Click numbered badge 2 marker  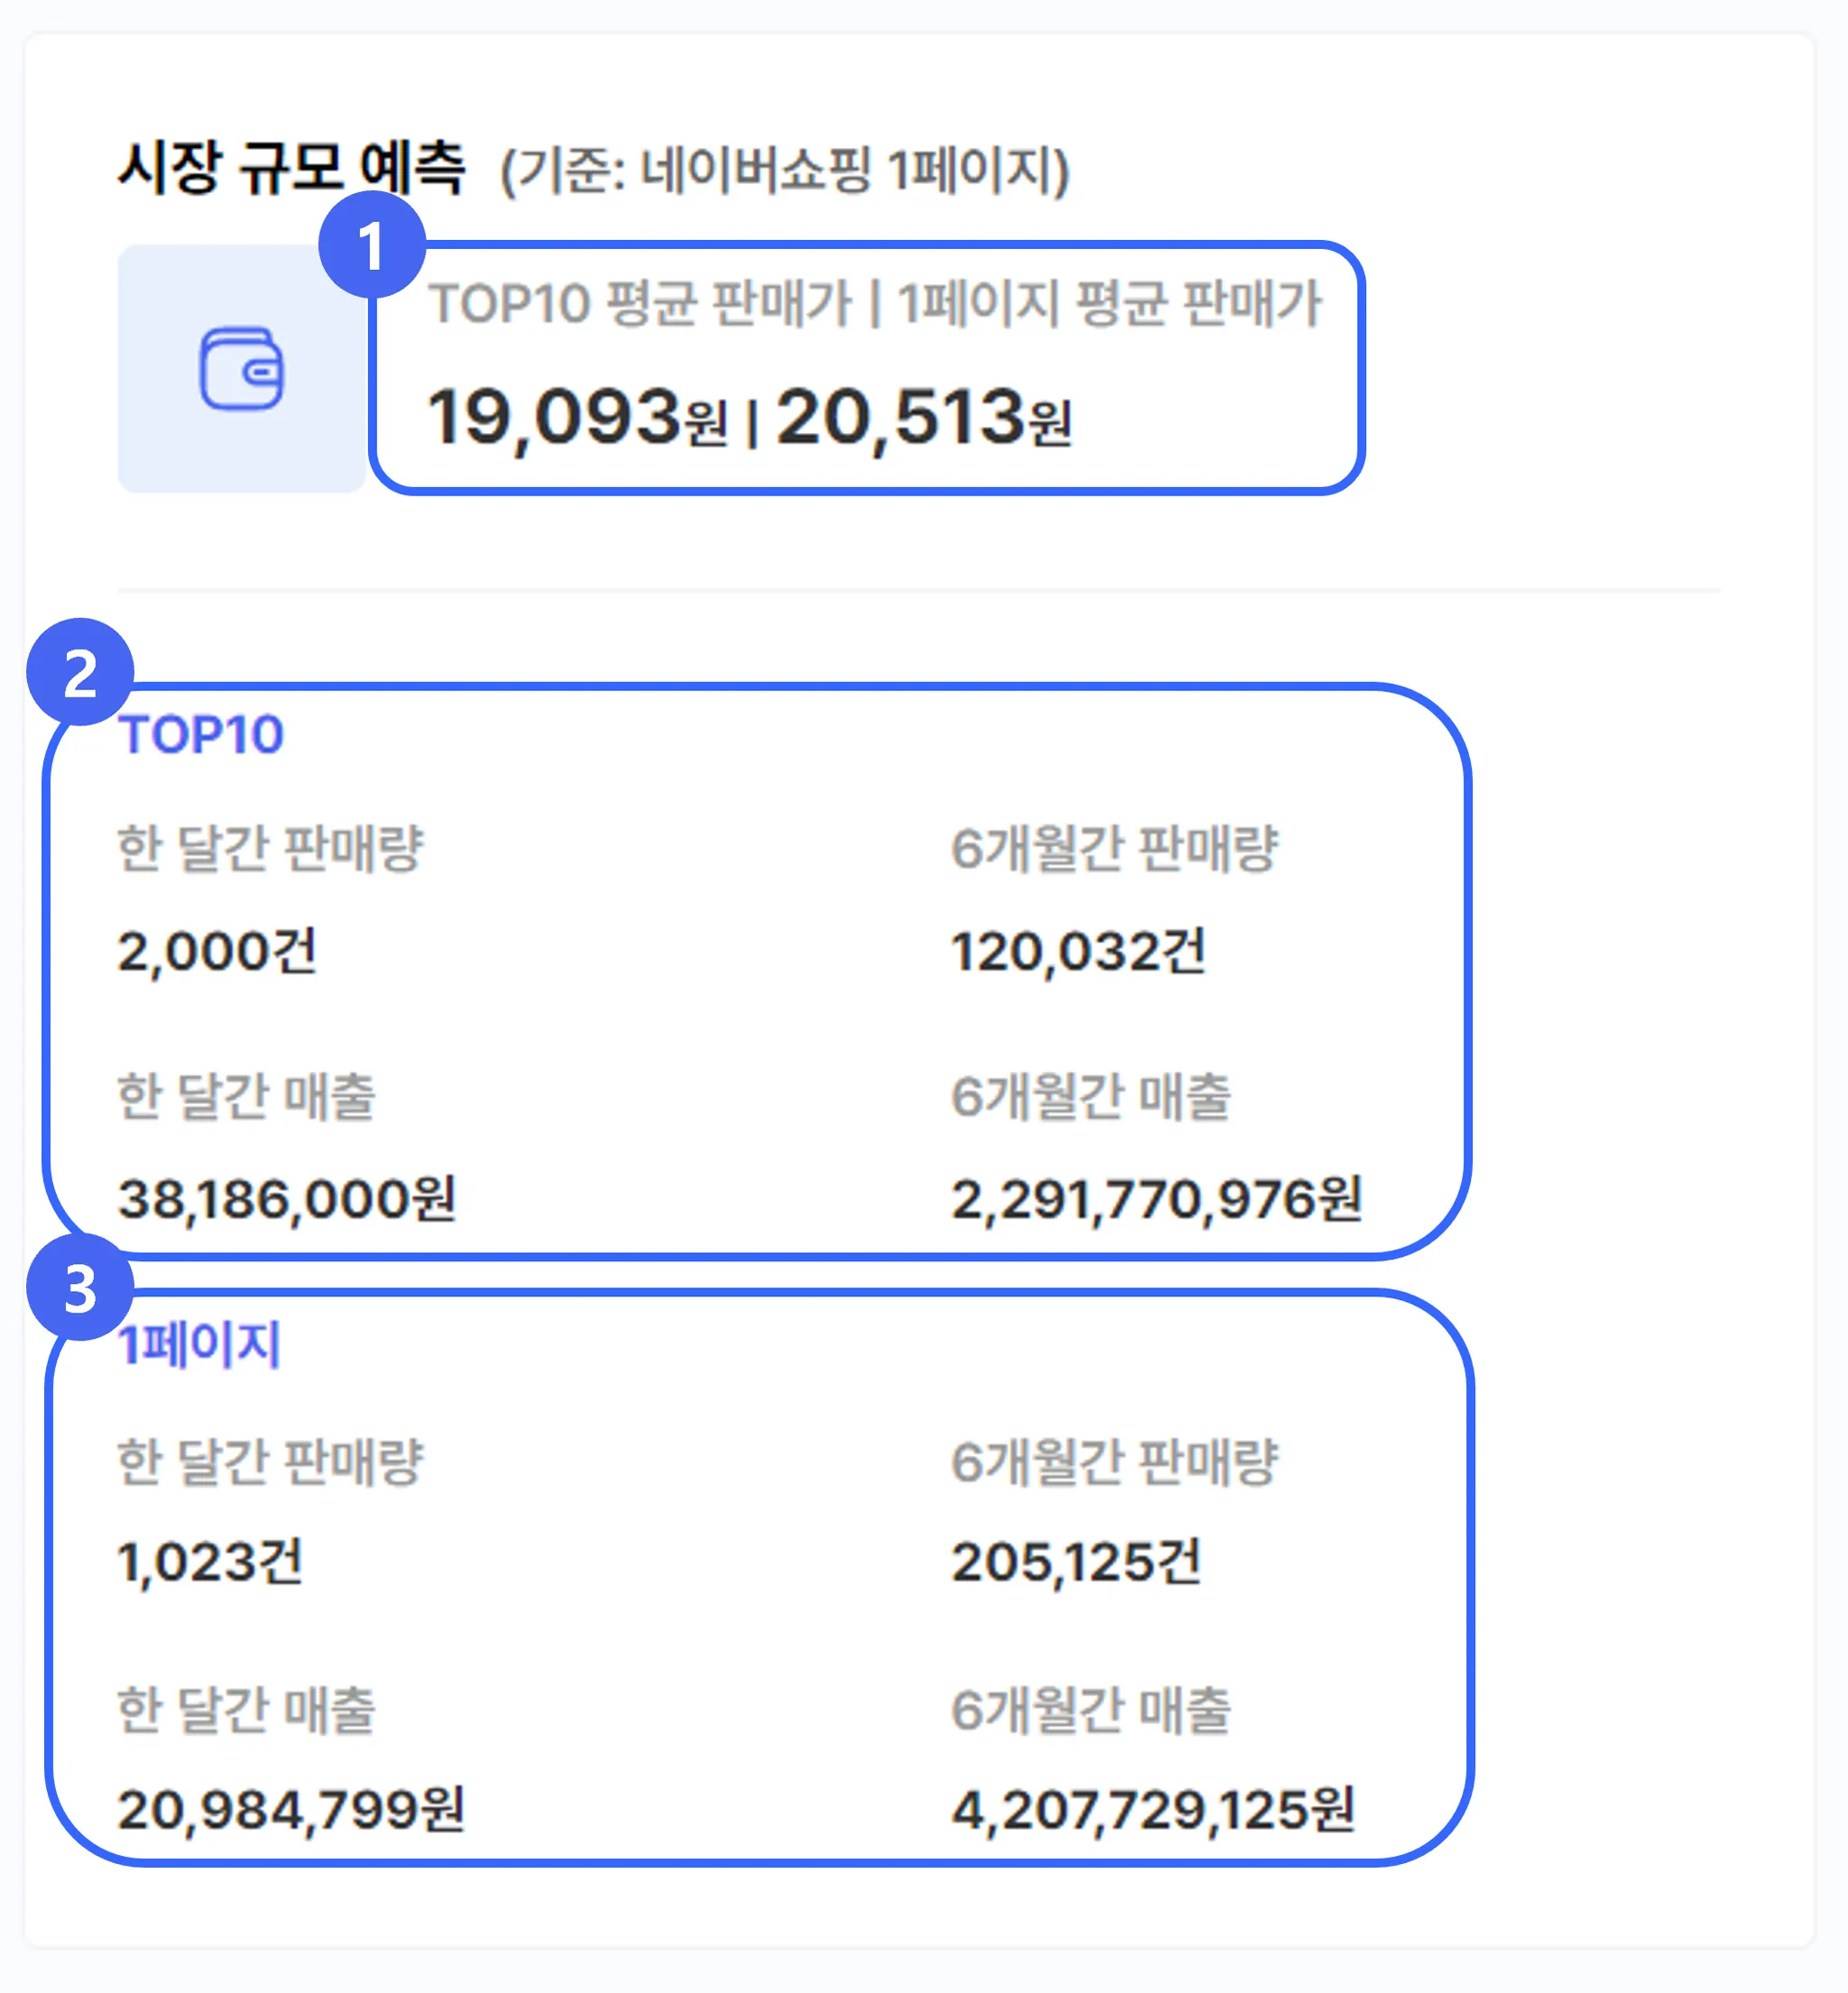coord(80,672)
